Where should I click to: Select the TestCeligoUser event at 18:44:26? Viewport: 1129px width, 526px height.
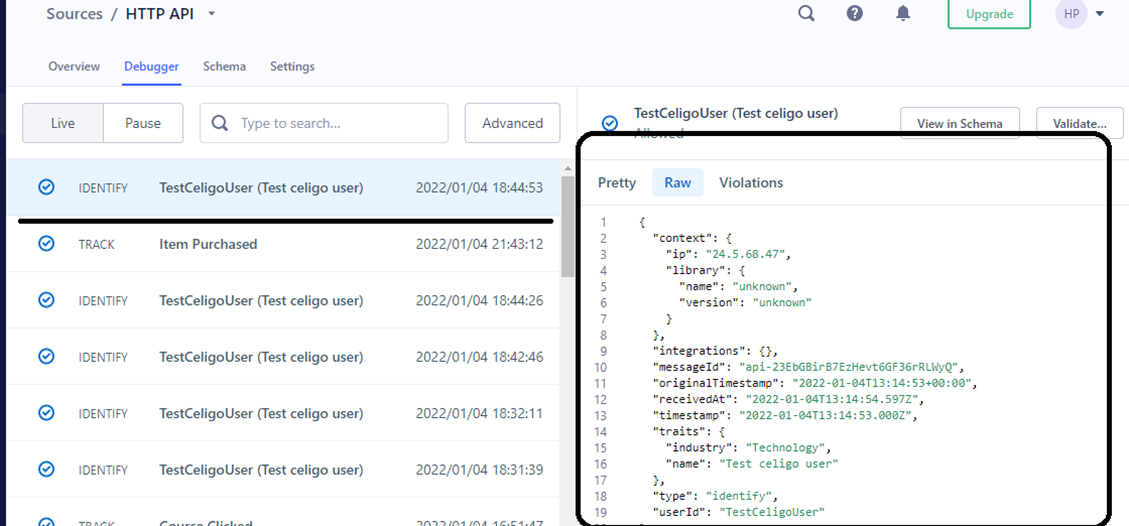(x=283, y=300)
